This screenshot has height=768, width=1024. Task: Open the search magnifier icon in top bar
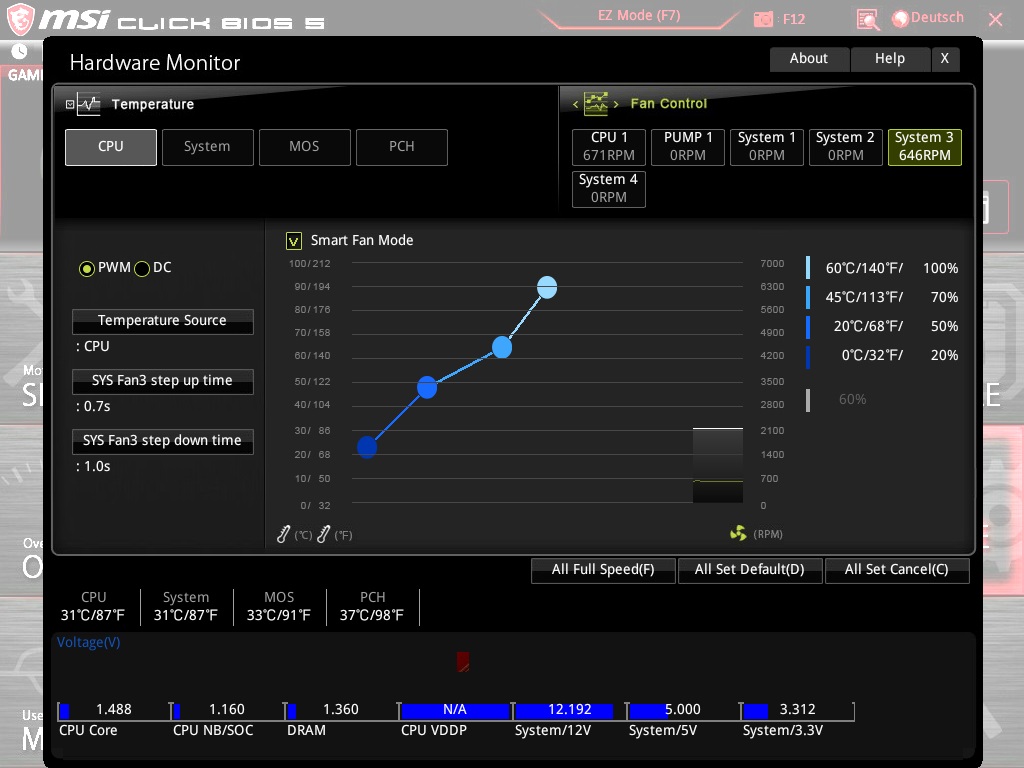click(867, 19)
